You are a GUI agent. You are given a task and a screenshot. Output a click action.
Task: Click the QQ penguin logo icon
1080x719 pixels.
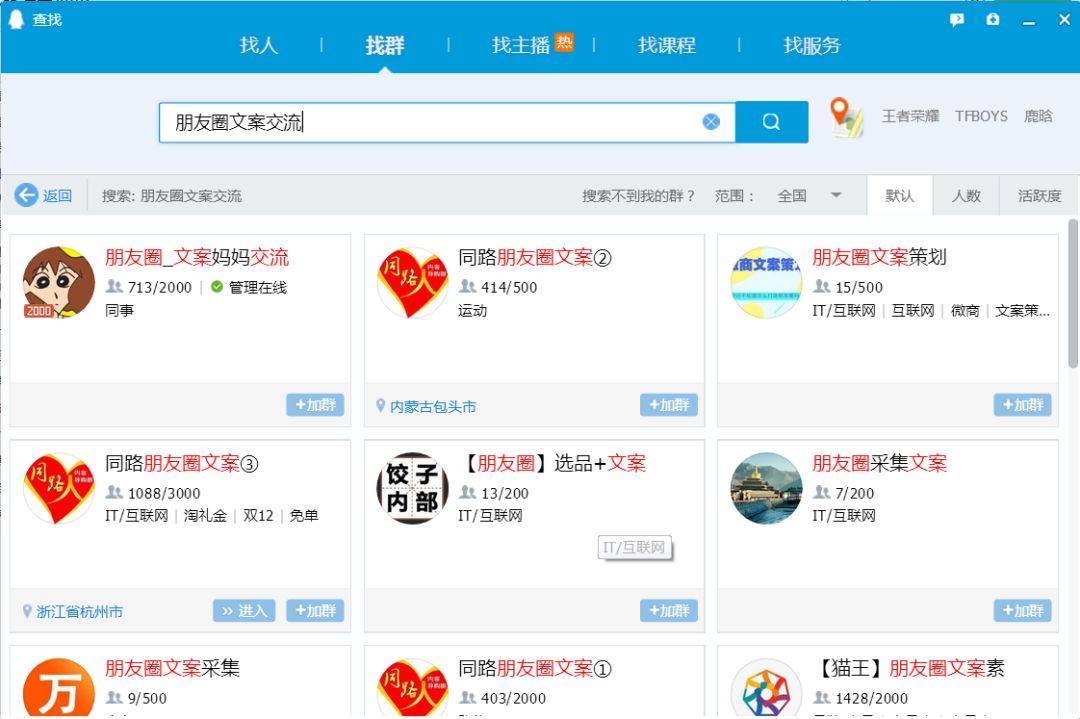(x=16, y=19)
